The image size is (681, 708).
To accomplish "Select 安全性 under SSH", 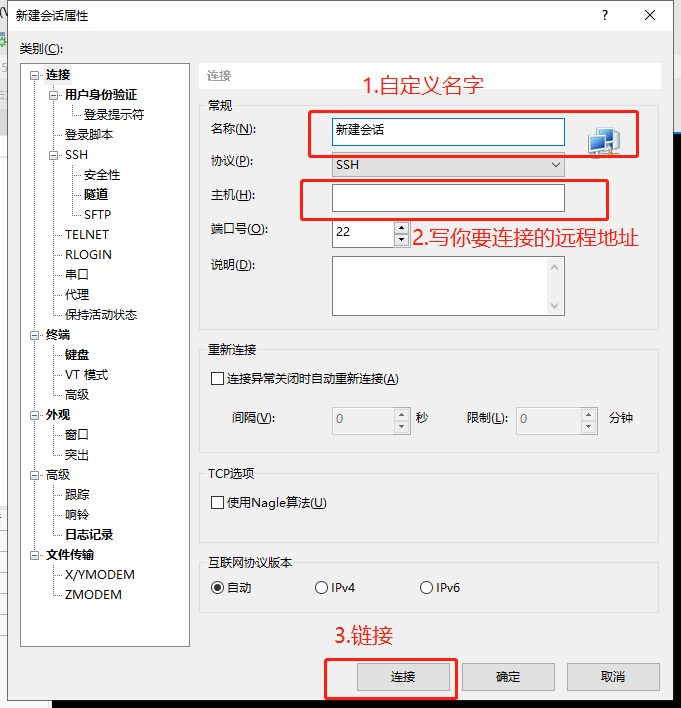I will point(102,175).
